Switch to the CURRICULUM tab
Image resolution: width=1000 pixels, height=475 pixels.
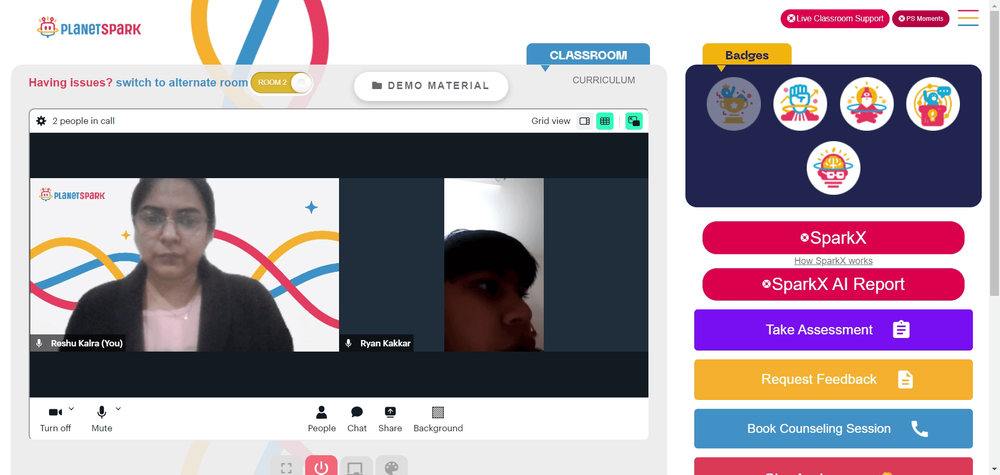tap(603, 80)
